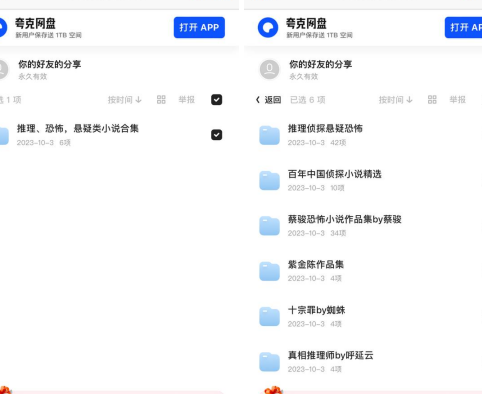Click folder icon of 紫金陈作品集
Image resolution: width=482 pixels, height=394 pixels.
(x=269, y=271)
